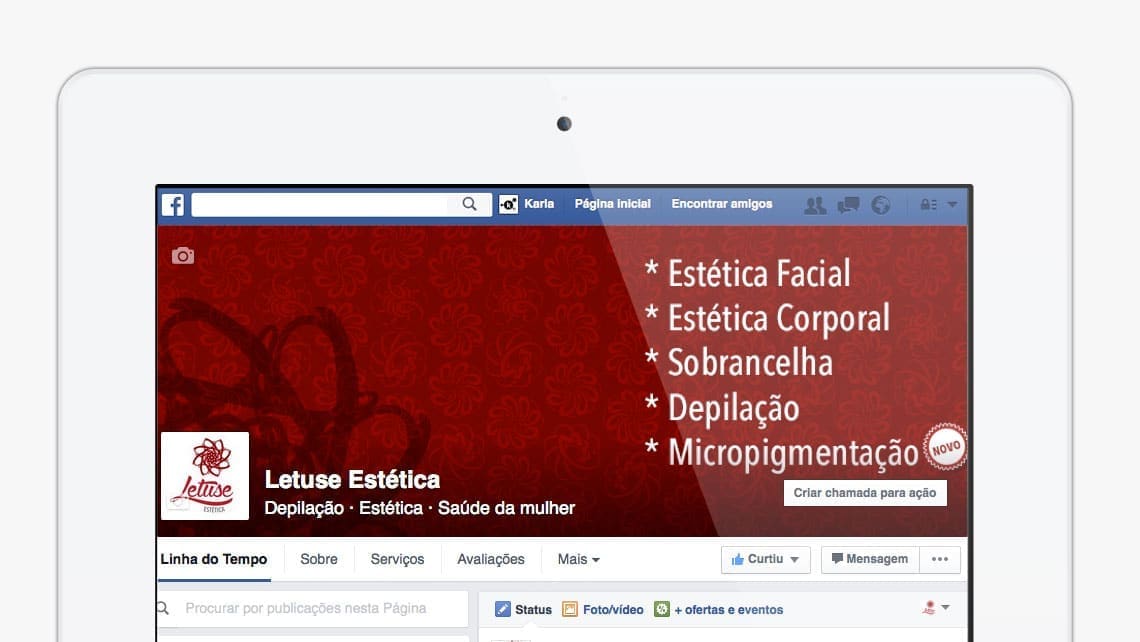Click the Facebook logo icon
Screen dimensions: 1140x642
coord(173,205)
